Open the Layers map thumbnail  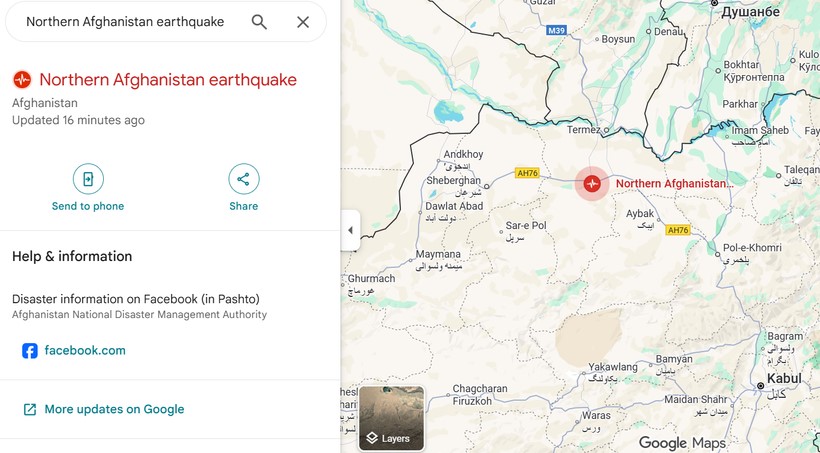(391, 418)
